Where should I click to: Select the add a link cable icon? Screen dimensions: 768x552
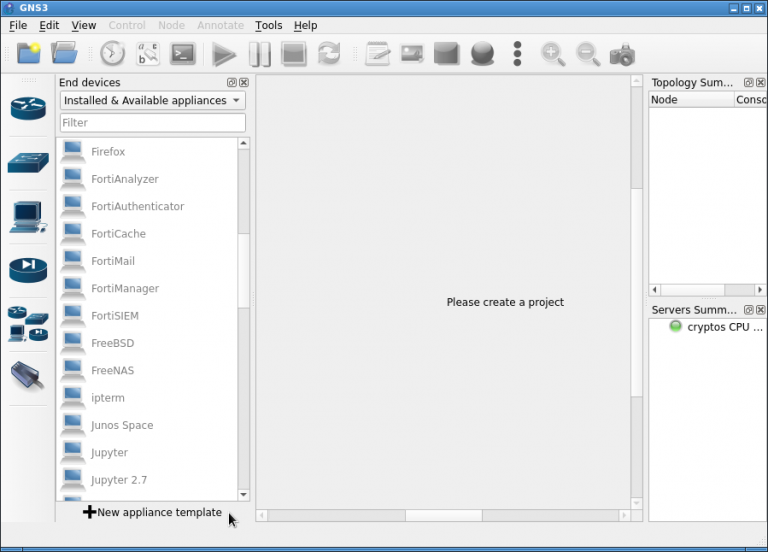28,376
